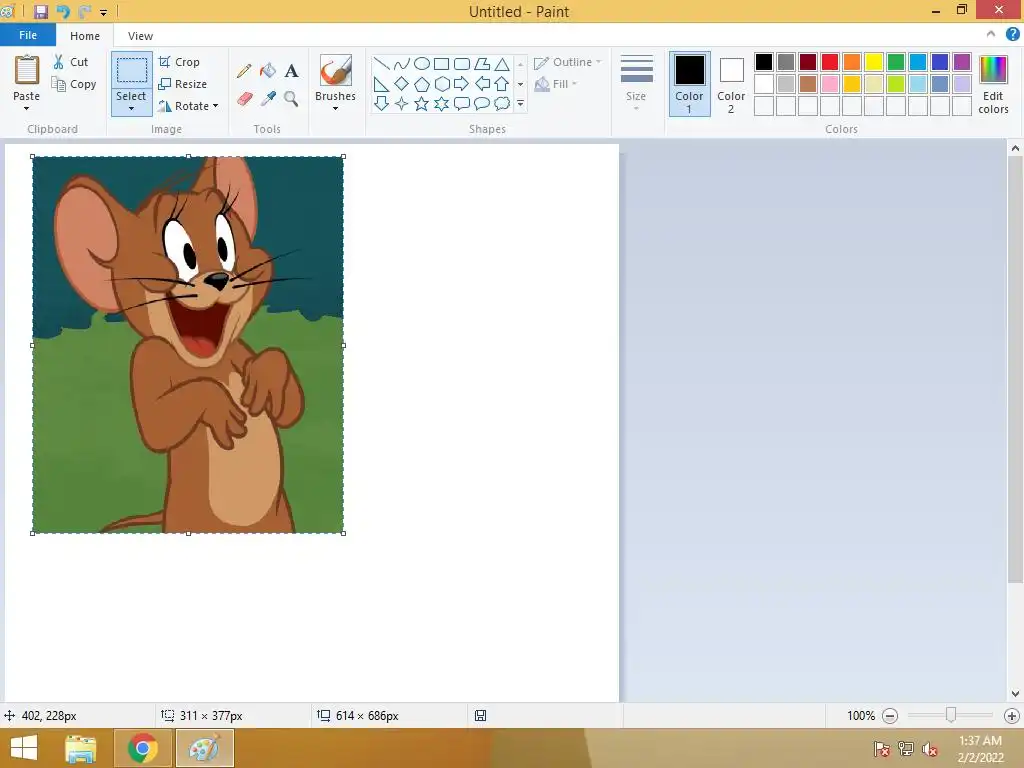1024x768 pixels.
Task: Choose the Cloud callout shape
Action: coord(502,103)
